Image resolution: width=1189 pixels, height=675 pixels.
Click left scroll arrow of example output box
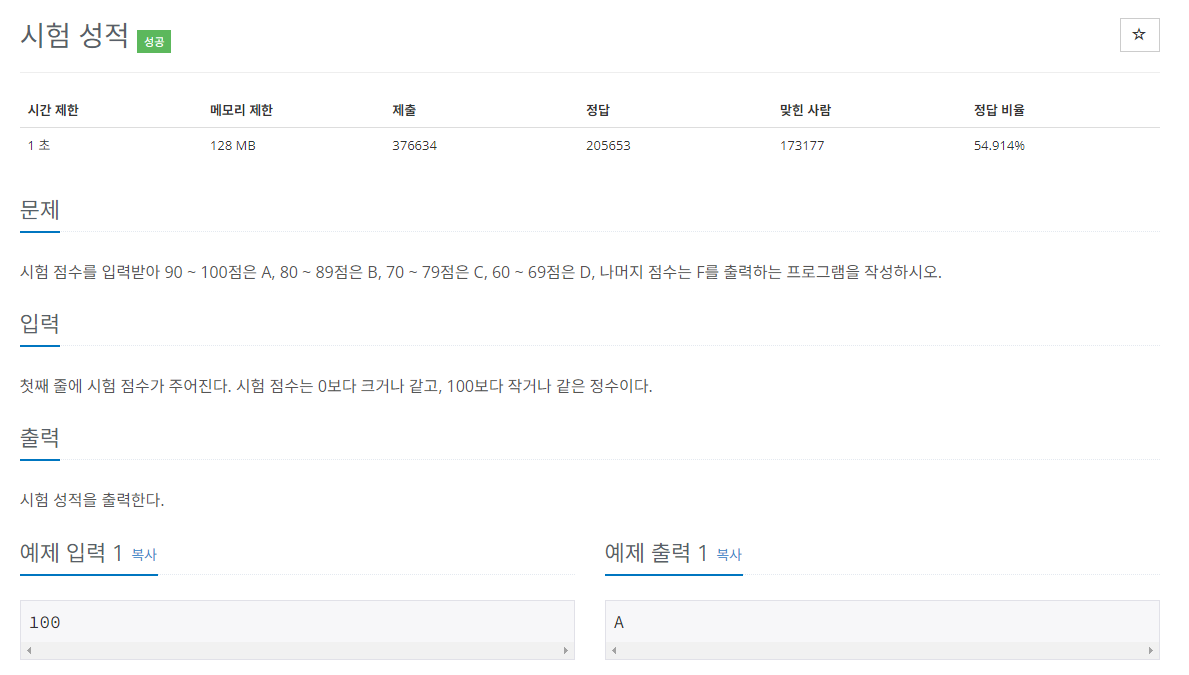(x=614, y=651)
